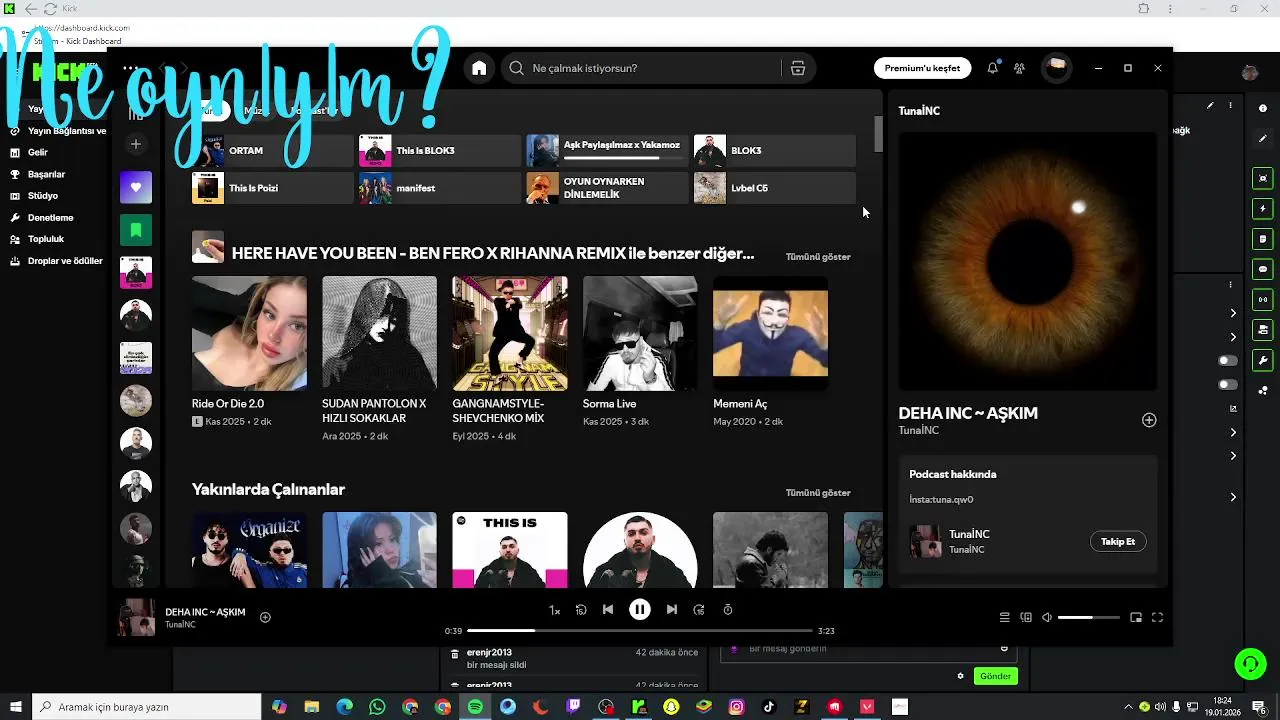This screenshot has width=1280, height=720.
Task: Open green headset support bubble in Kick
Action: click(x=1249, y=663)
